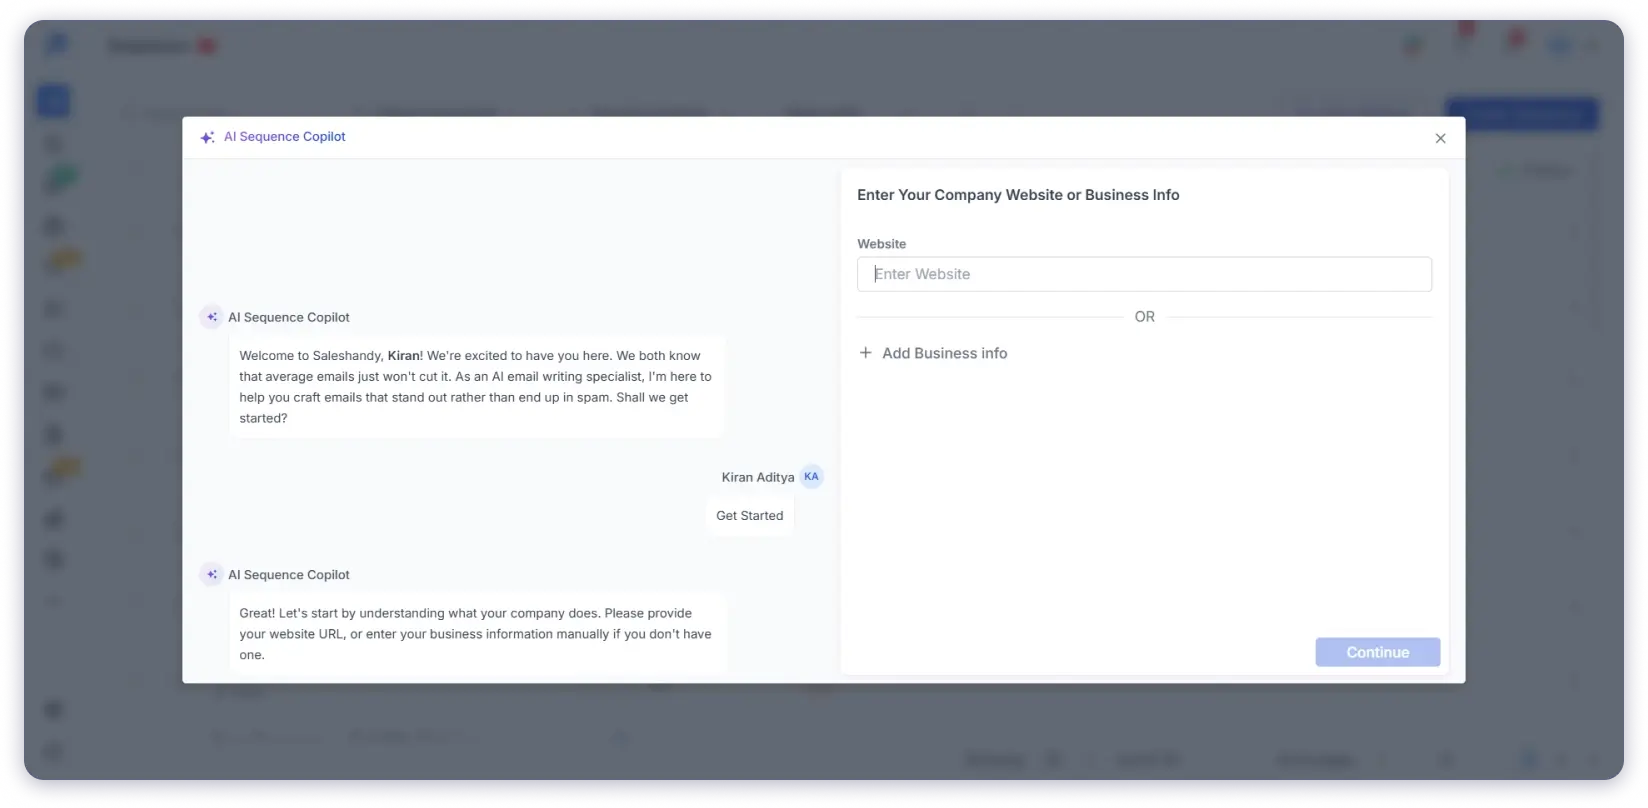Image resolution: width=1648 pixels, height=808 pixels.
Task: Click the KA user avatar badge
Action: tap(811, 477)
